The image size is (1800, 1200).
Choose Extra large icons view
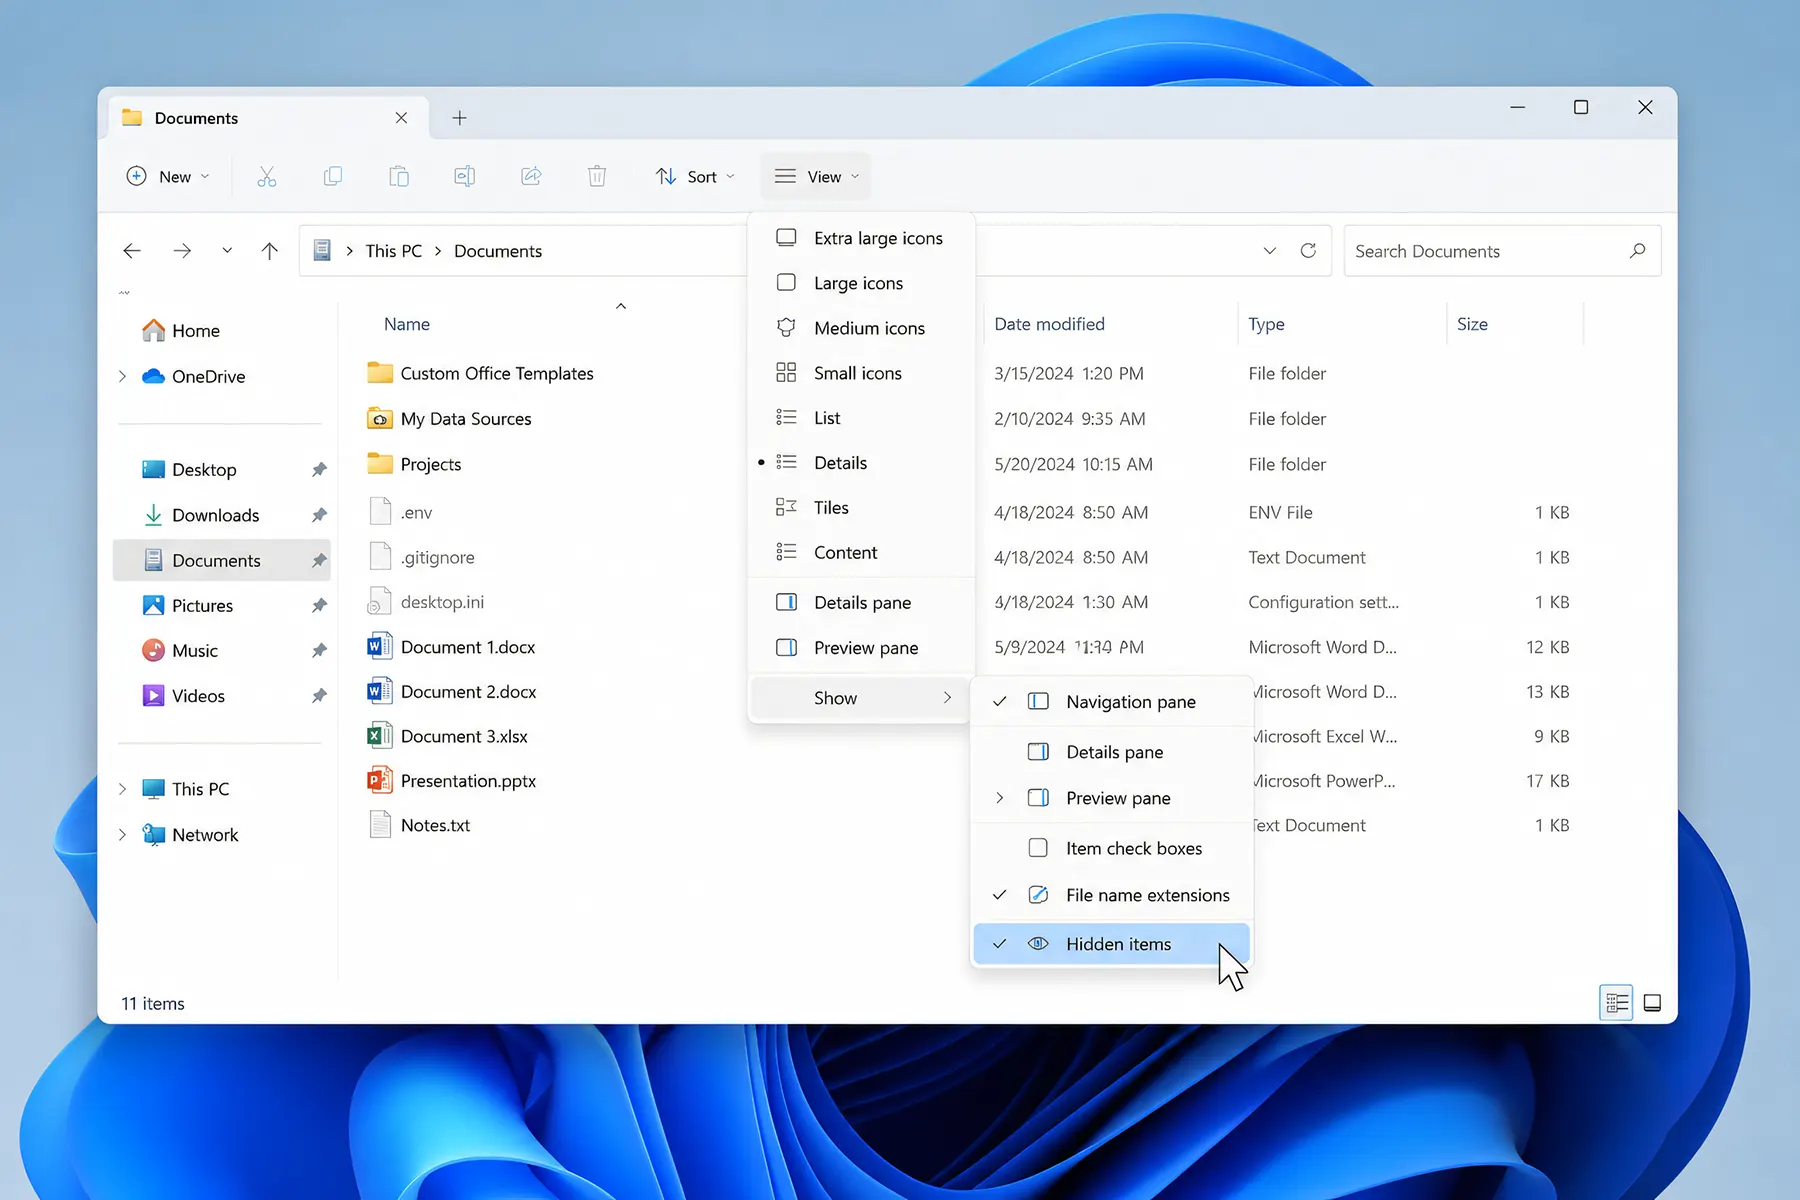[x=861, y=238]
